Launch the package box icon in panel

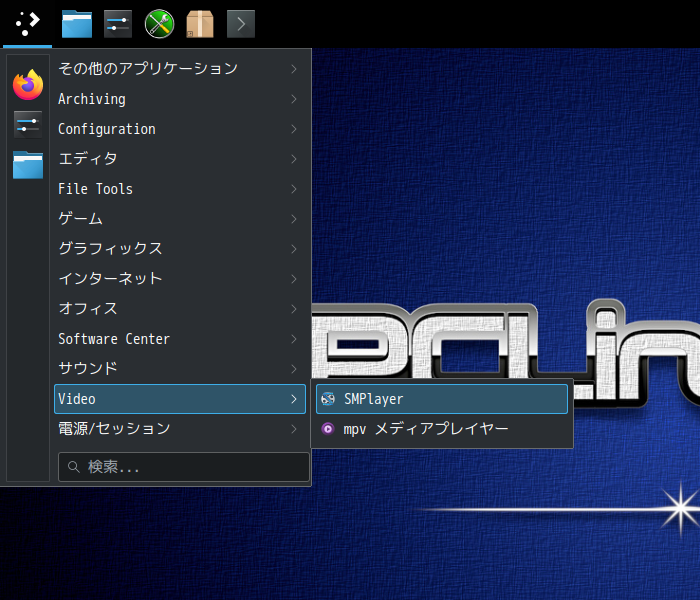click(200, 24)
